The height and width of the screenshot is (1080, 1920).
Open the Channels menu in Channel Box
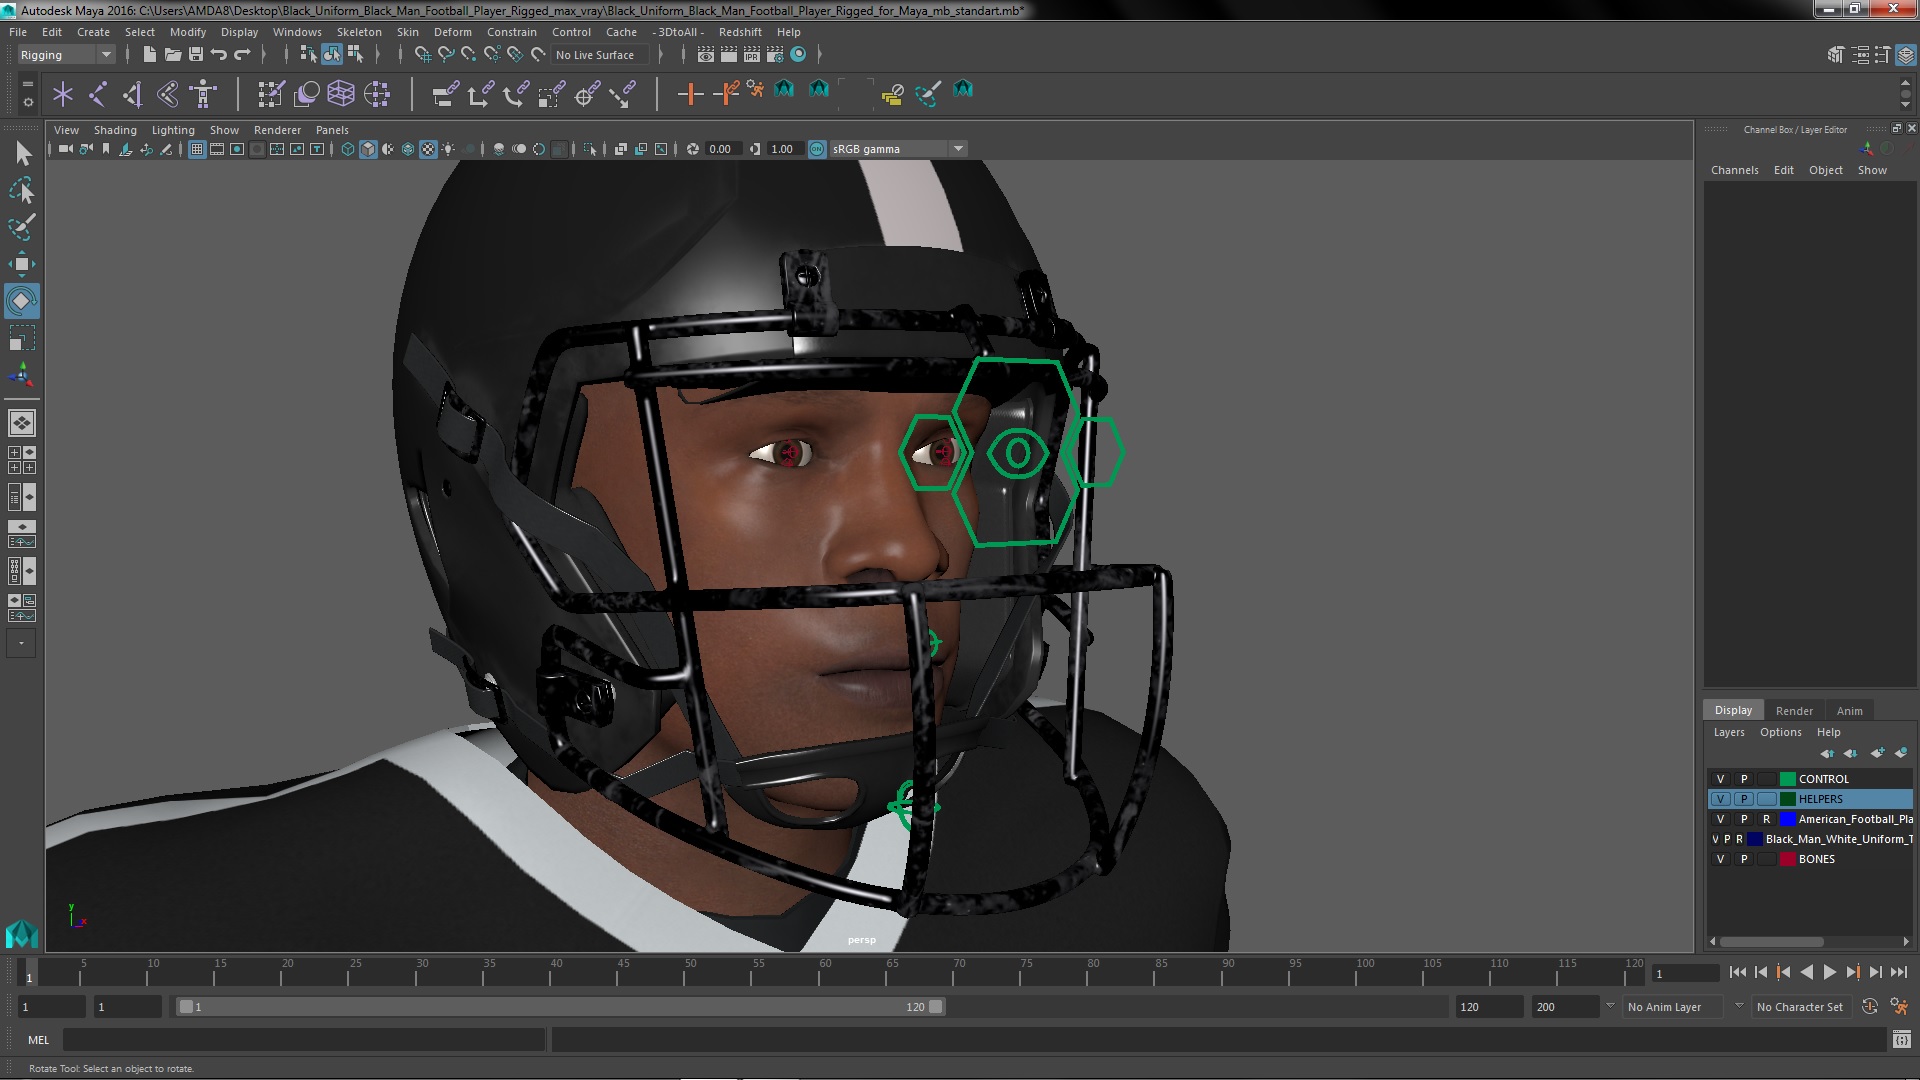[x=1734, y=170]
